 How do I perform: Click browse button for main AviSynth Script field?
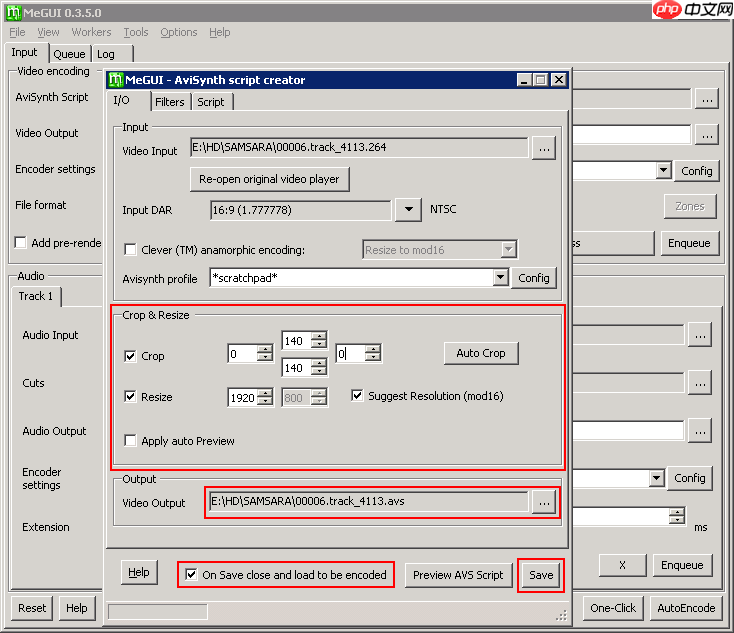707,98
